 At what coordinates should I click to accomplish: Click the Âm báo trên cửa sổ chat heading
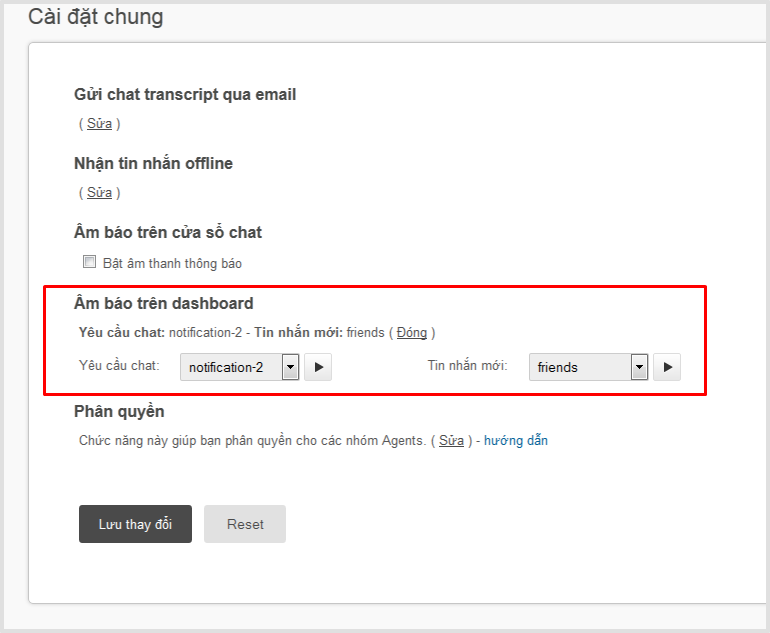(168, 232)
